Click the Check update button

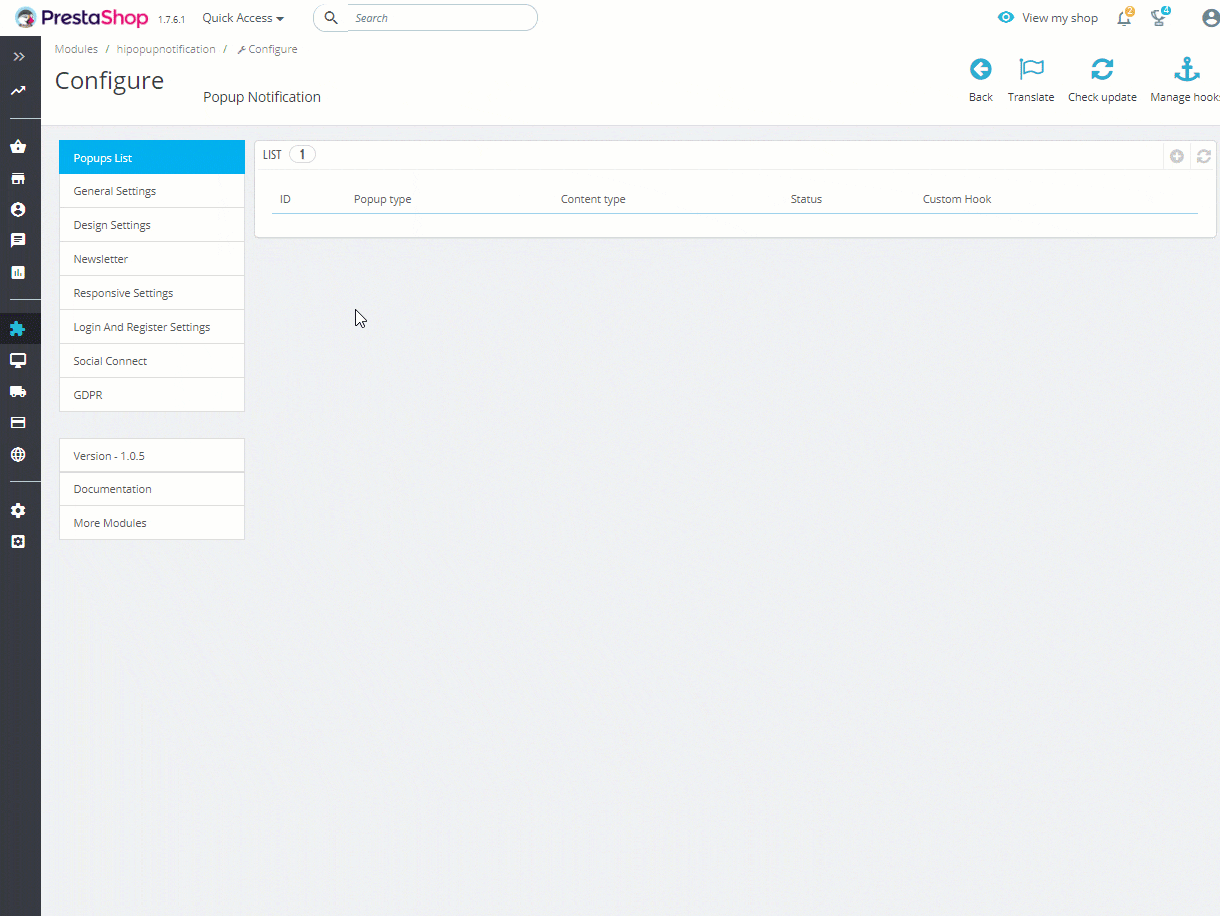(x=1102, y=80)
